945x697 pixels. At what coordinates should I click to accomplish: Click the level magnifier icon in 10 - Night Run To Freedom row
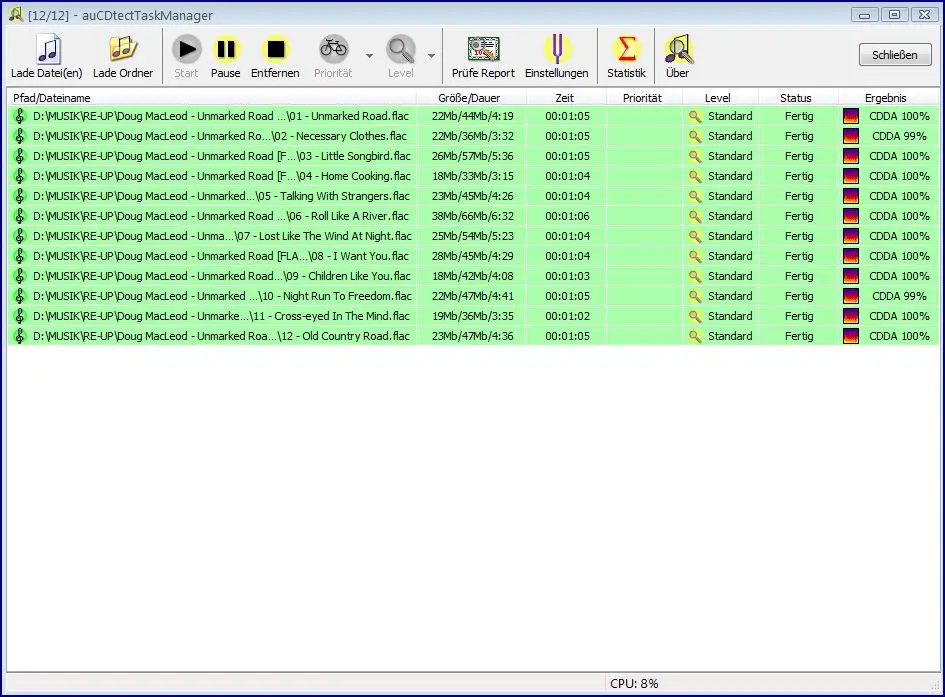695,296
